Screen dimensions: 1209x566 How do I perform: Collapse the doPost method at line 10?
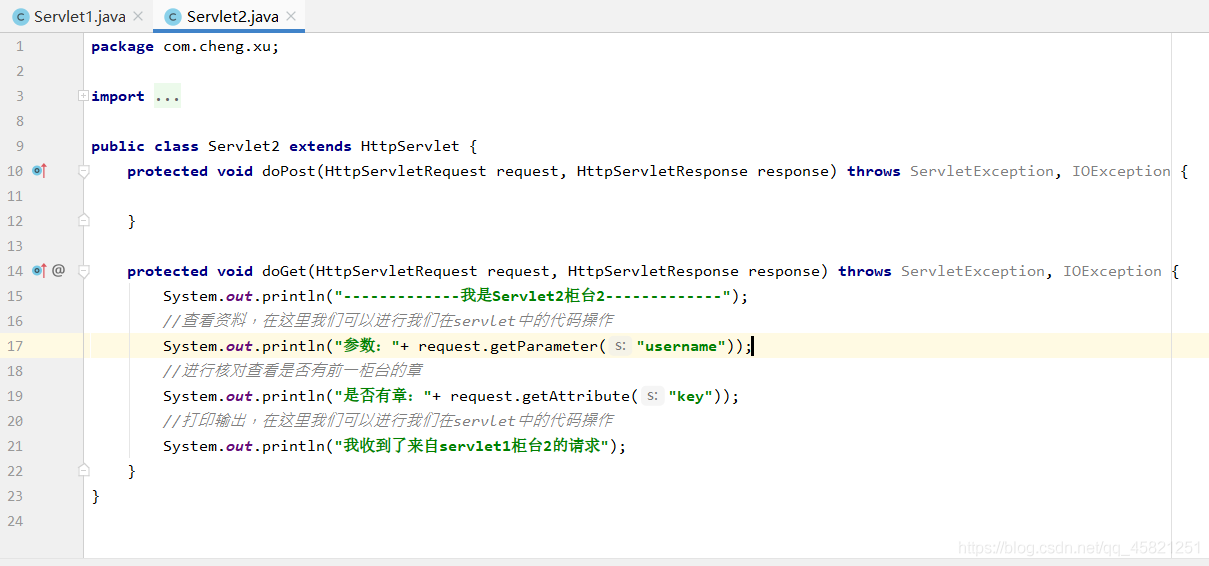pos(84,171)
